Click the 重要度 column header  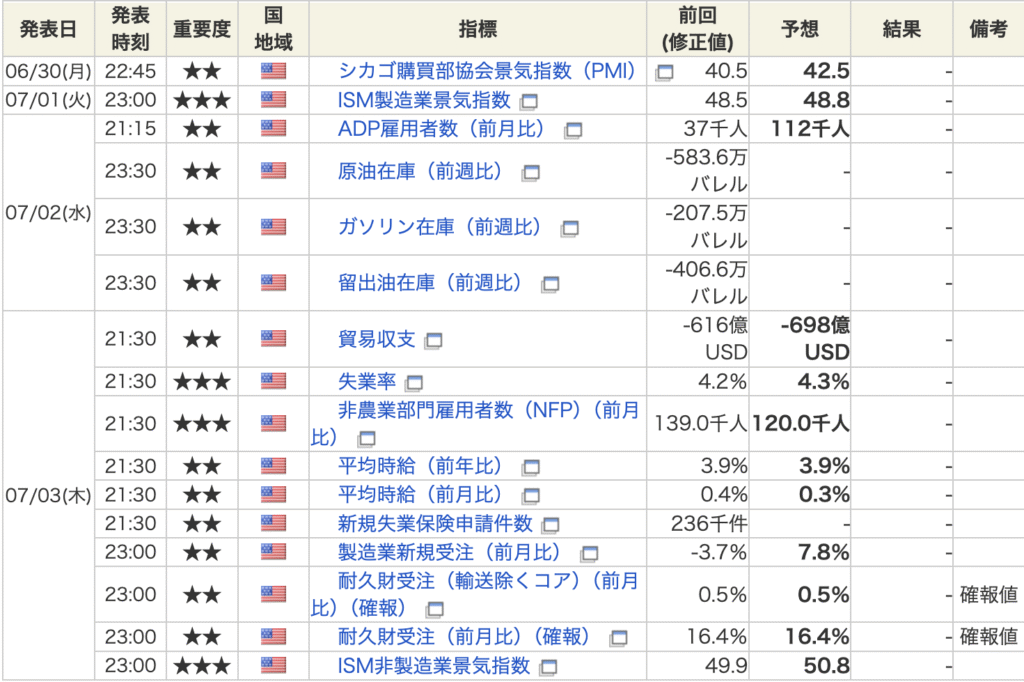(x=202, y=29)
